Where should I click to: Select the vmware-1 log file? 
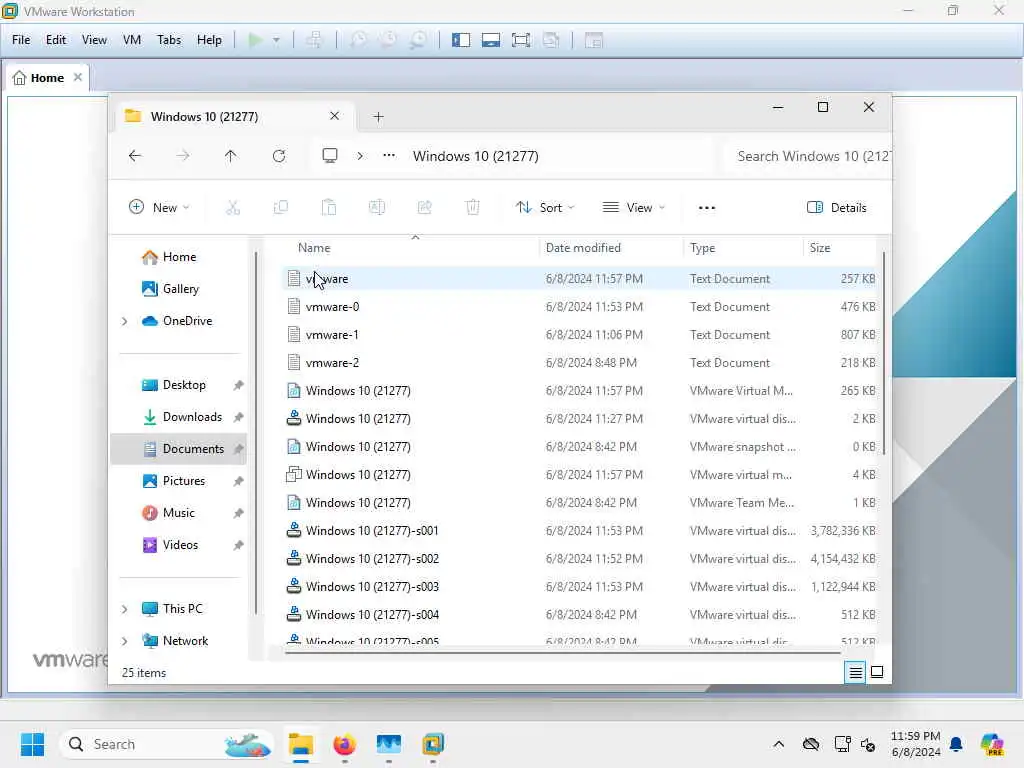pos(581,335)
